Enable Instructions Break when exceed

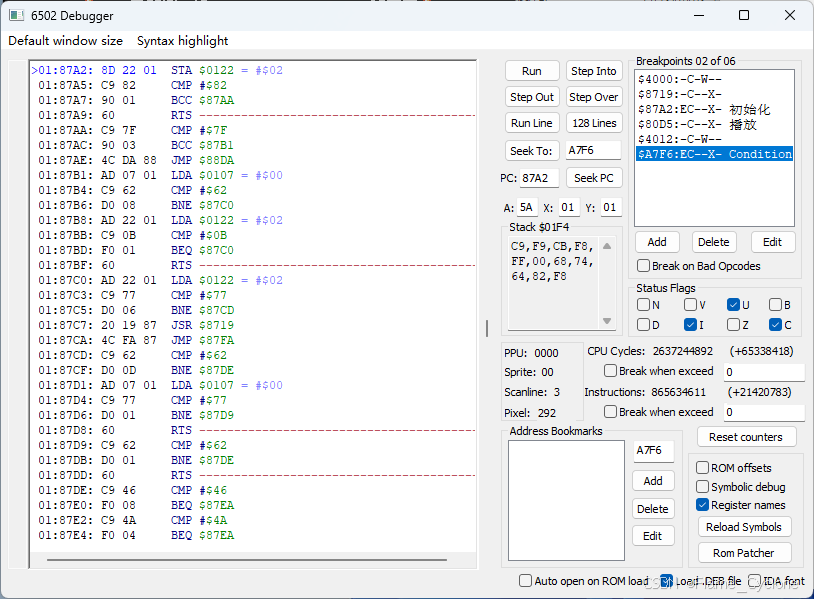(610, 412)
